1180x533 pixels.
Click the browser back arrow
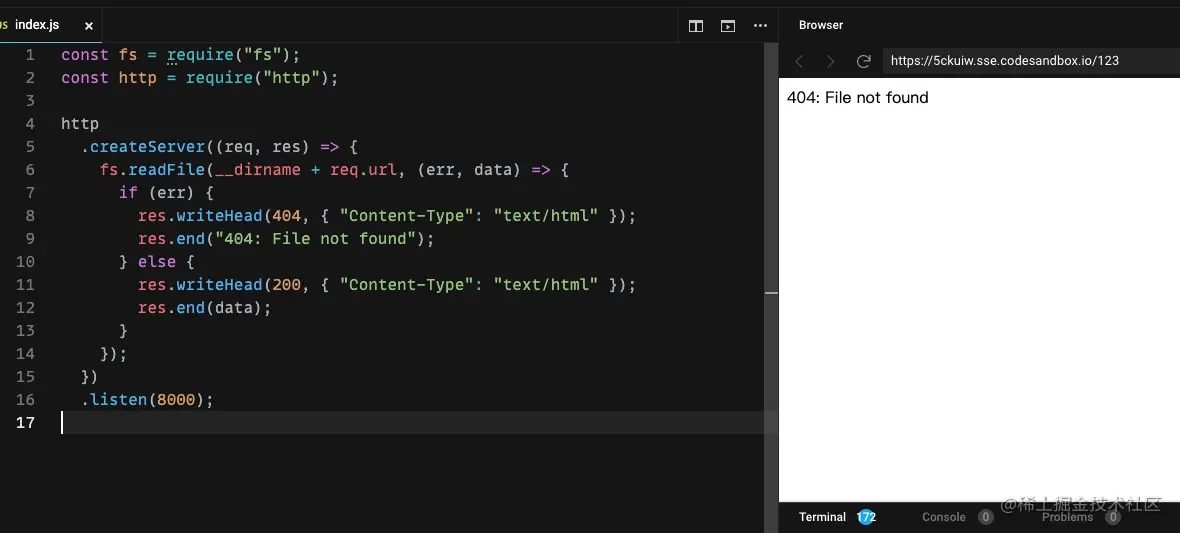click(799, 61)
